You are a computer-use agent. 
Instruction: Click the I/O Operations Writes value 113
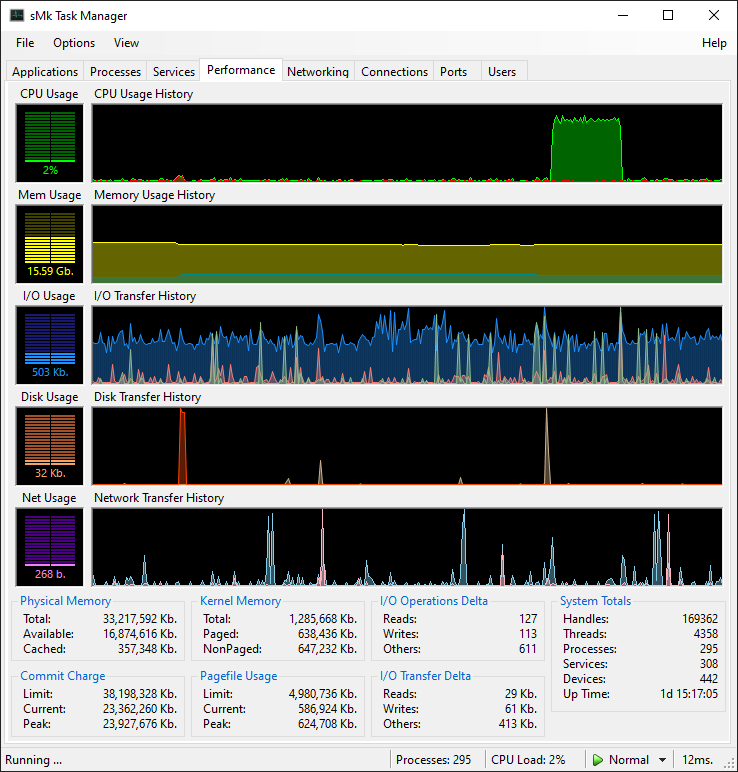click(x=528, y=634)
